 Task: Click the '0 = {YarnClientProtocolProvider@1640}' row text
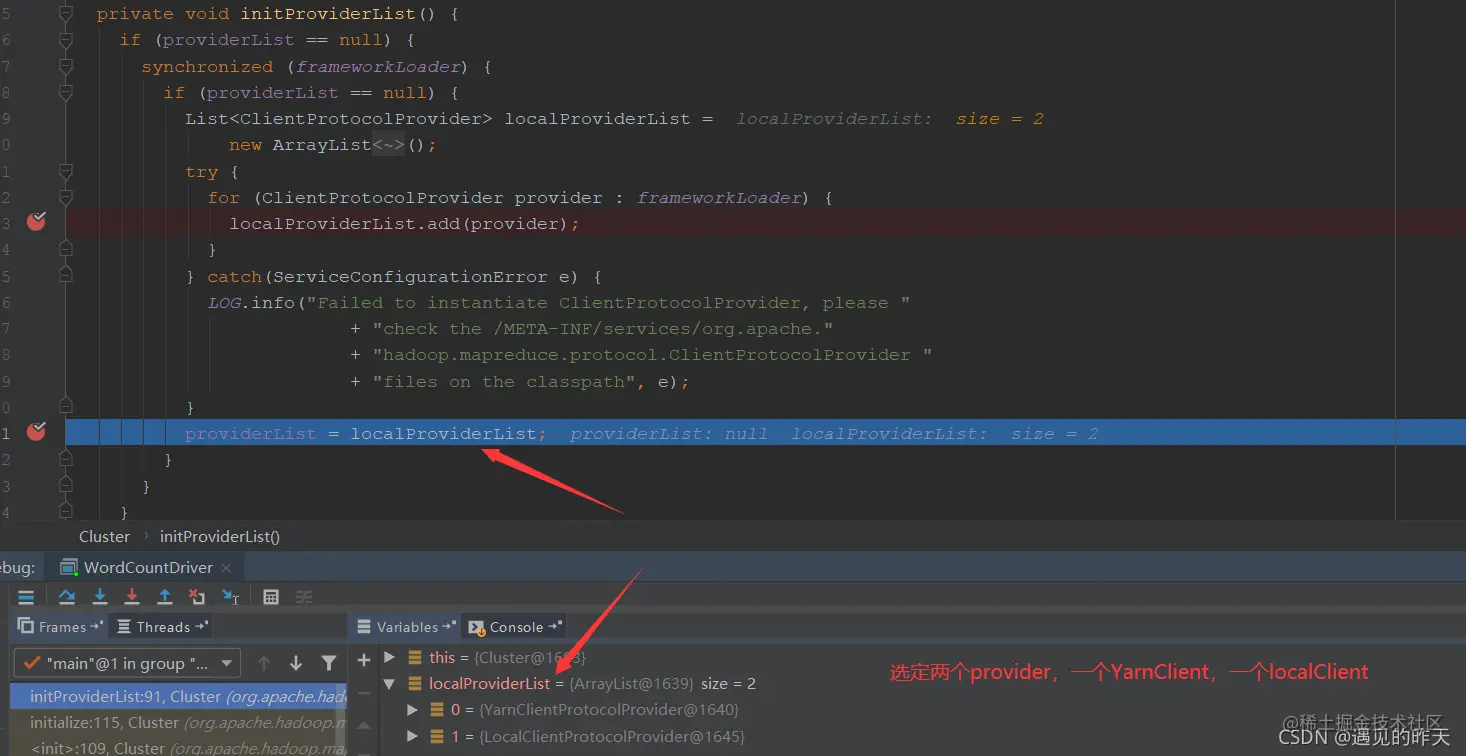click(594, 710)
